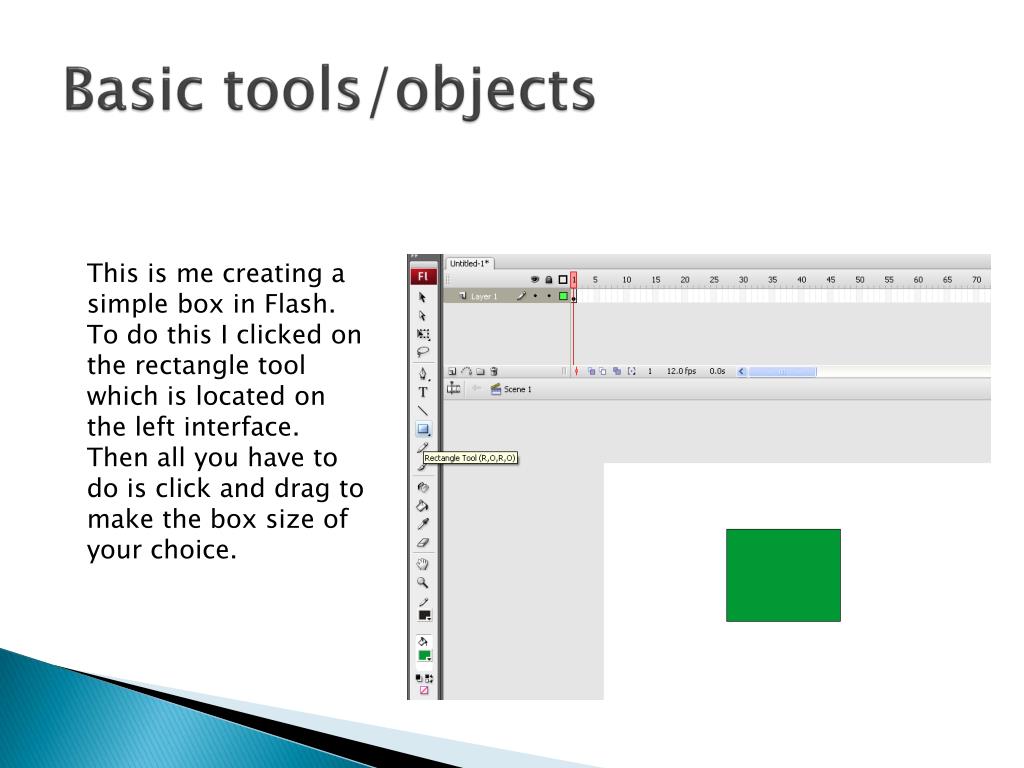Image resolution: width=1024 pixels, height=768 pixels.
Task: Select the Ink Bottle tool
Action: [423, 487]
